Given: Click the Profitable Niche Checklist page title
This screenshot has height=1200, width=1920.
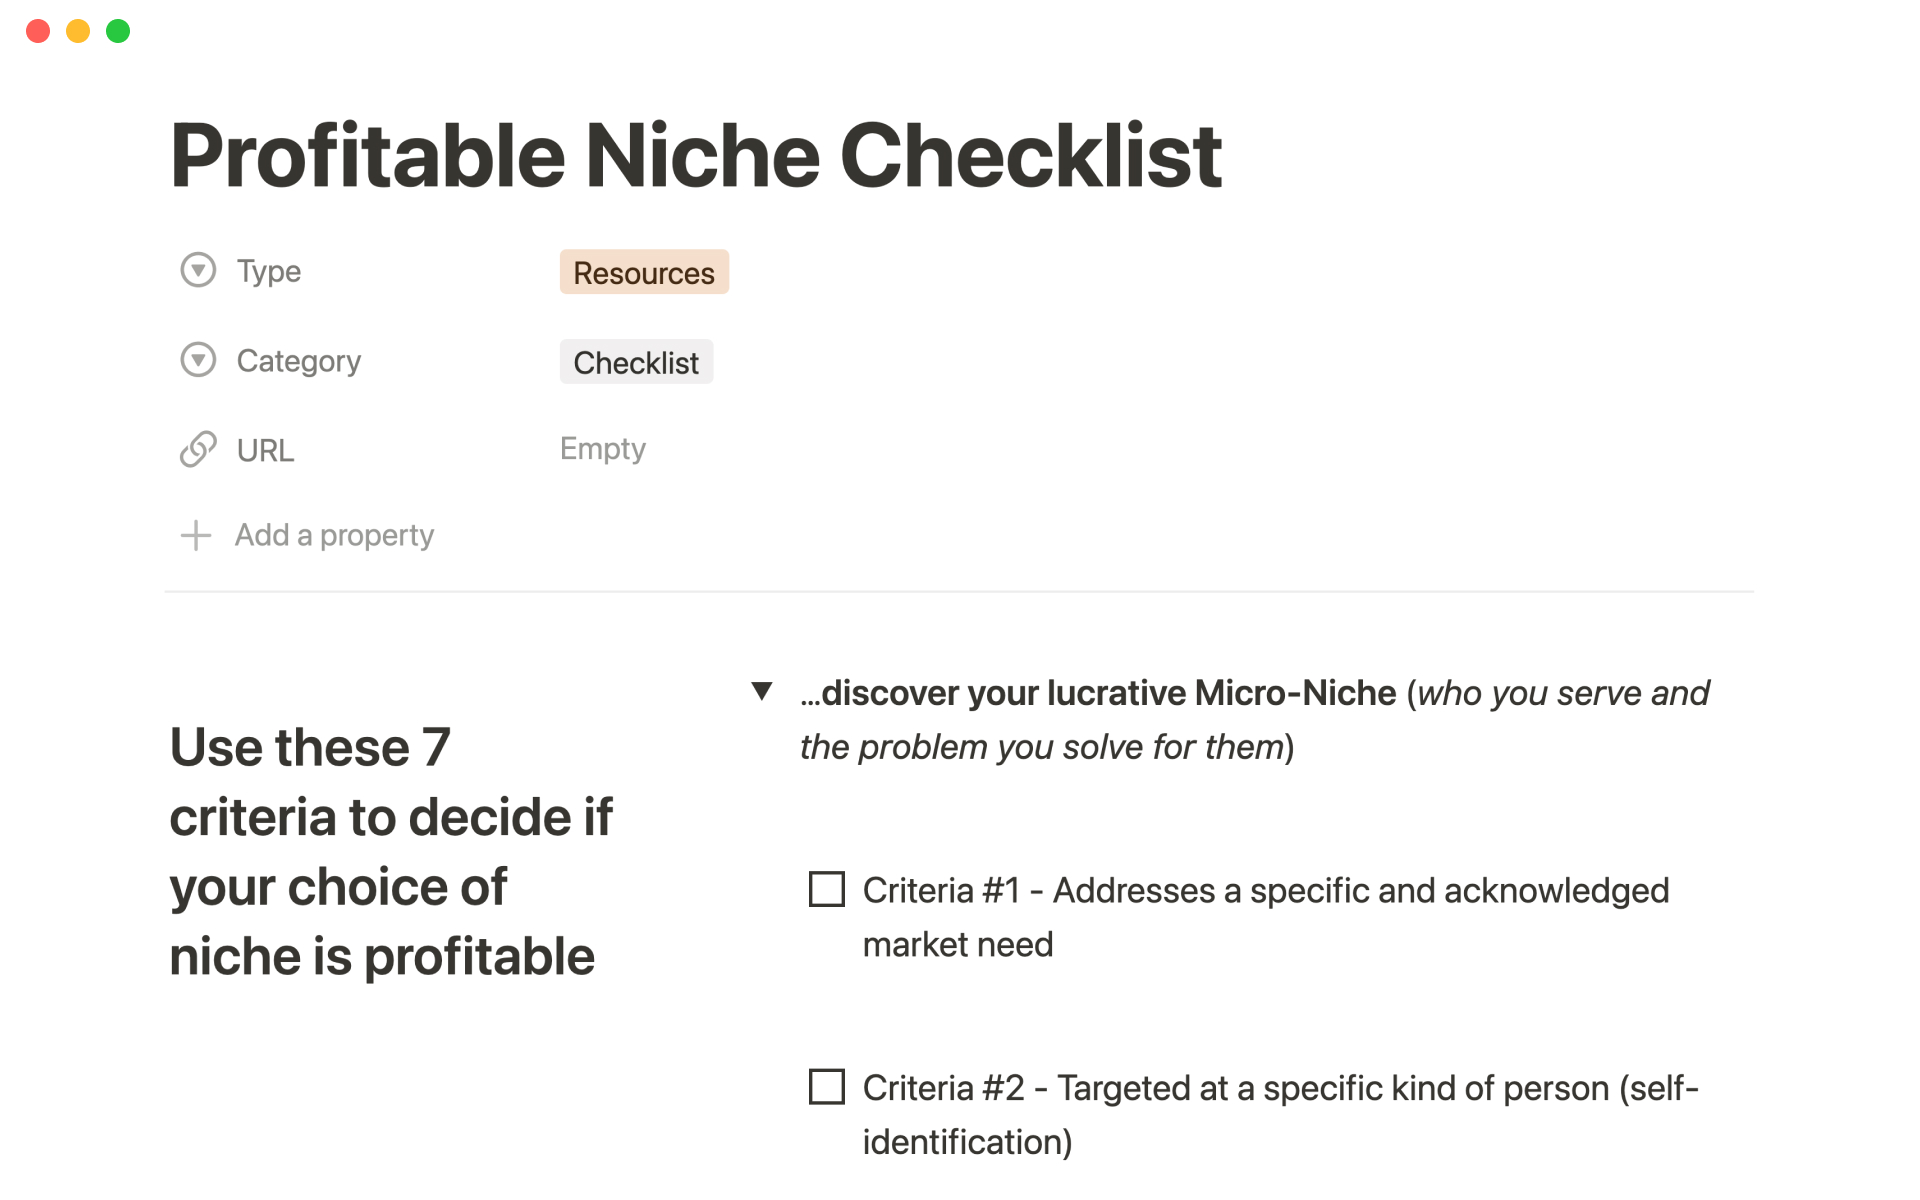Looking at the screenshot, I should click(x=696, y=156).
